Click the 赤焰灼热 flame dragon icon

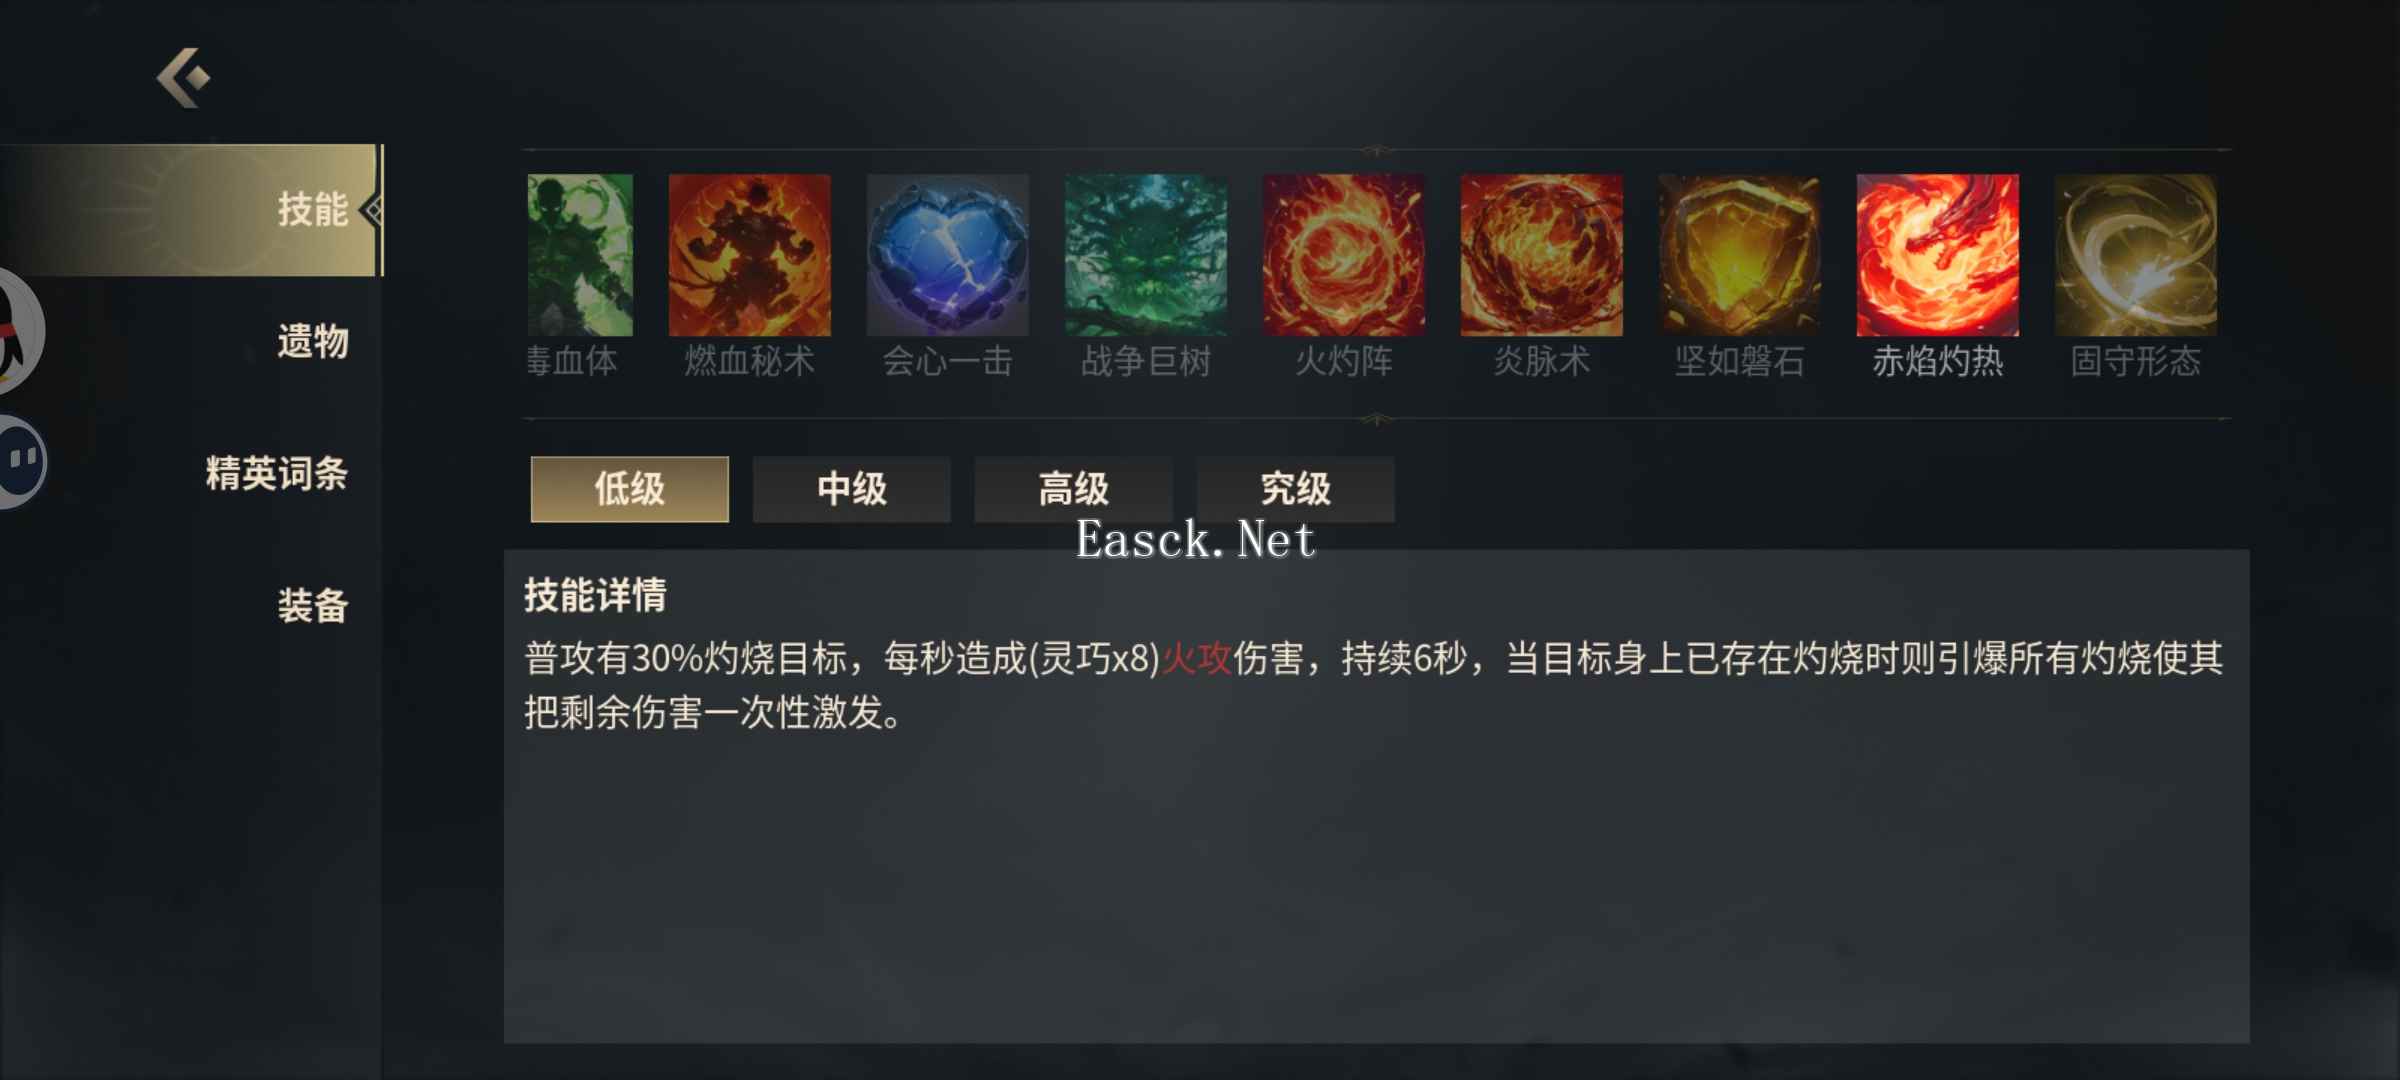pos(1937,255)
